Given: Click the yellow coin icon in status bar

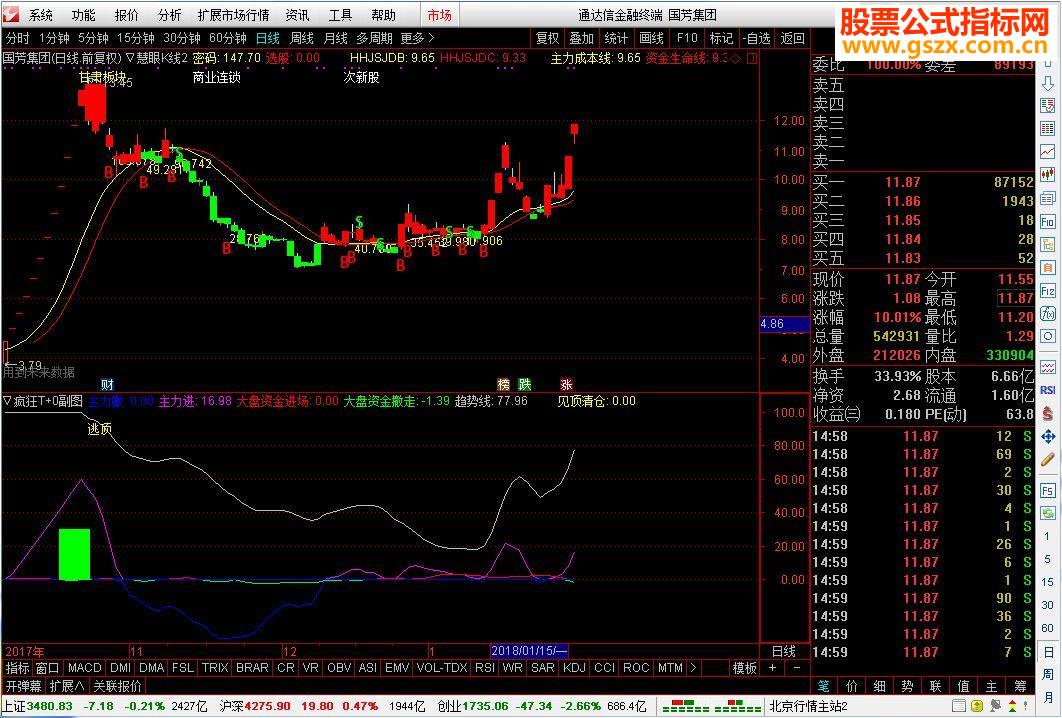Looking at the screenshot, I should pyautogui.click(x=977, y=706).
